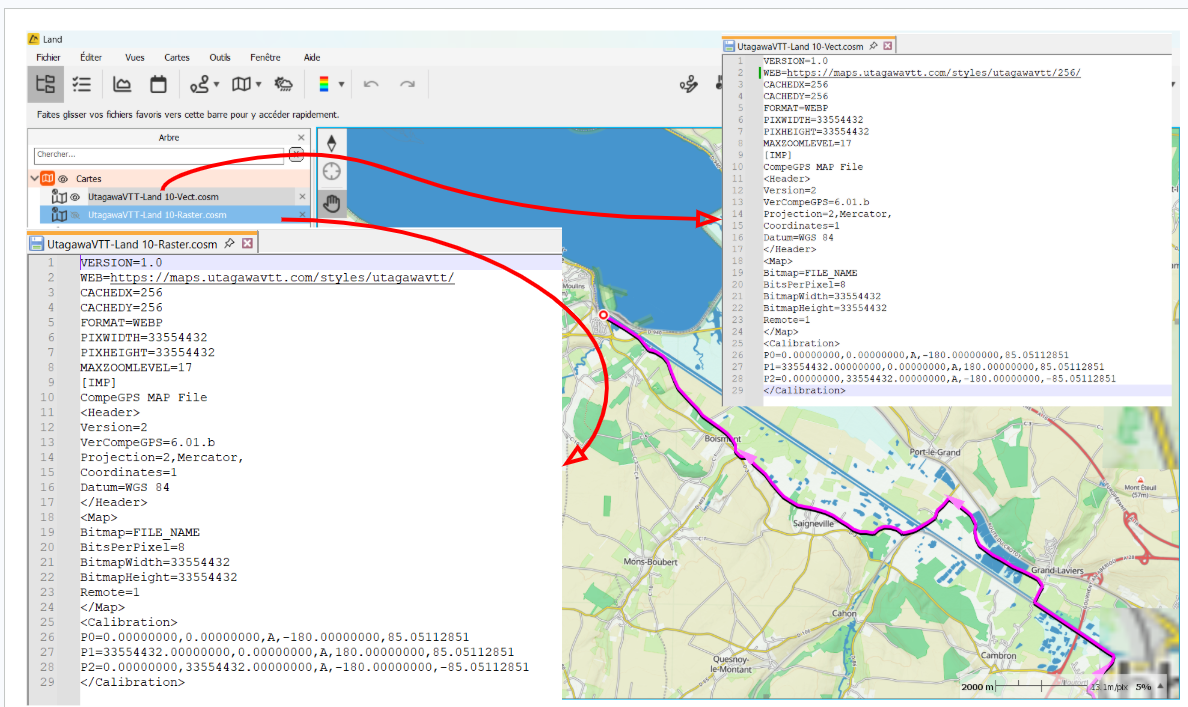
Task: Click the edit track pencil icon at right
Action: (x=689, y=84)
